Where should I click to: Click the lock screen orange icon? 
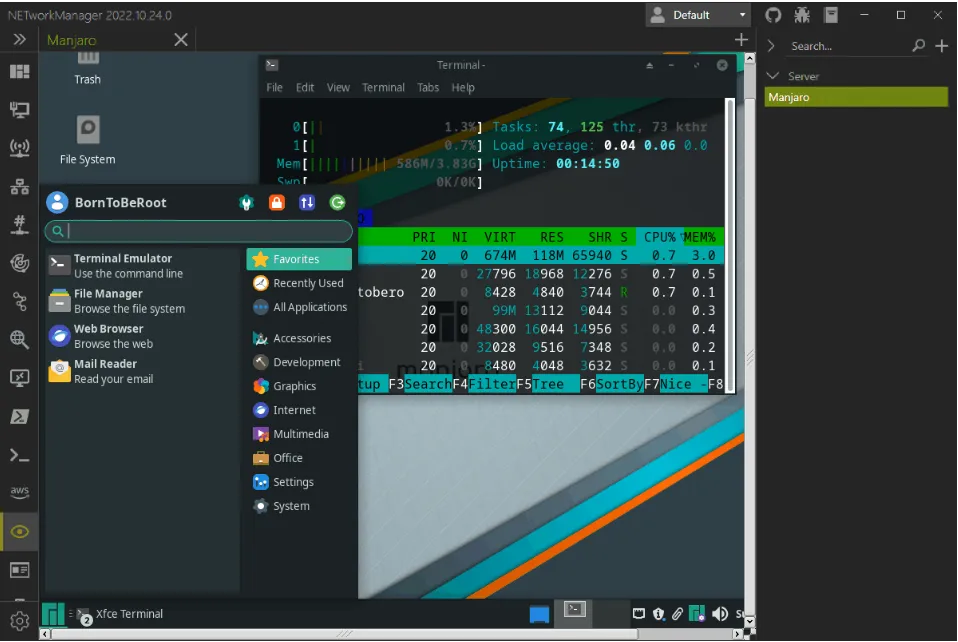click(x=277, y=203)
